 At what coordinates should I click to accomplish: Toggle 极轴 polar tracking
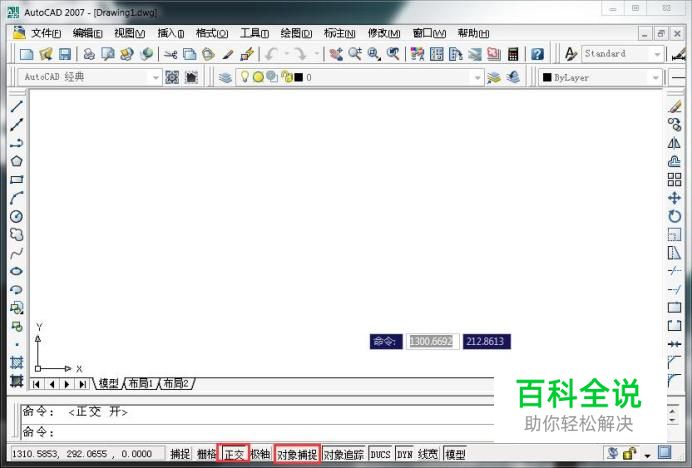[260, 454]
